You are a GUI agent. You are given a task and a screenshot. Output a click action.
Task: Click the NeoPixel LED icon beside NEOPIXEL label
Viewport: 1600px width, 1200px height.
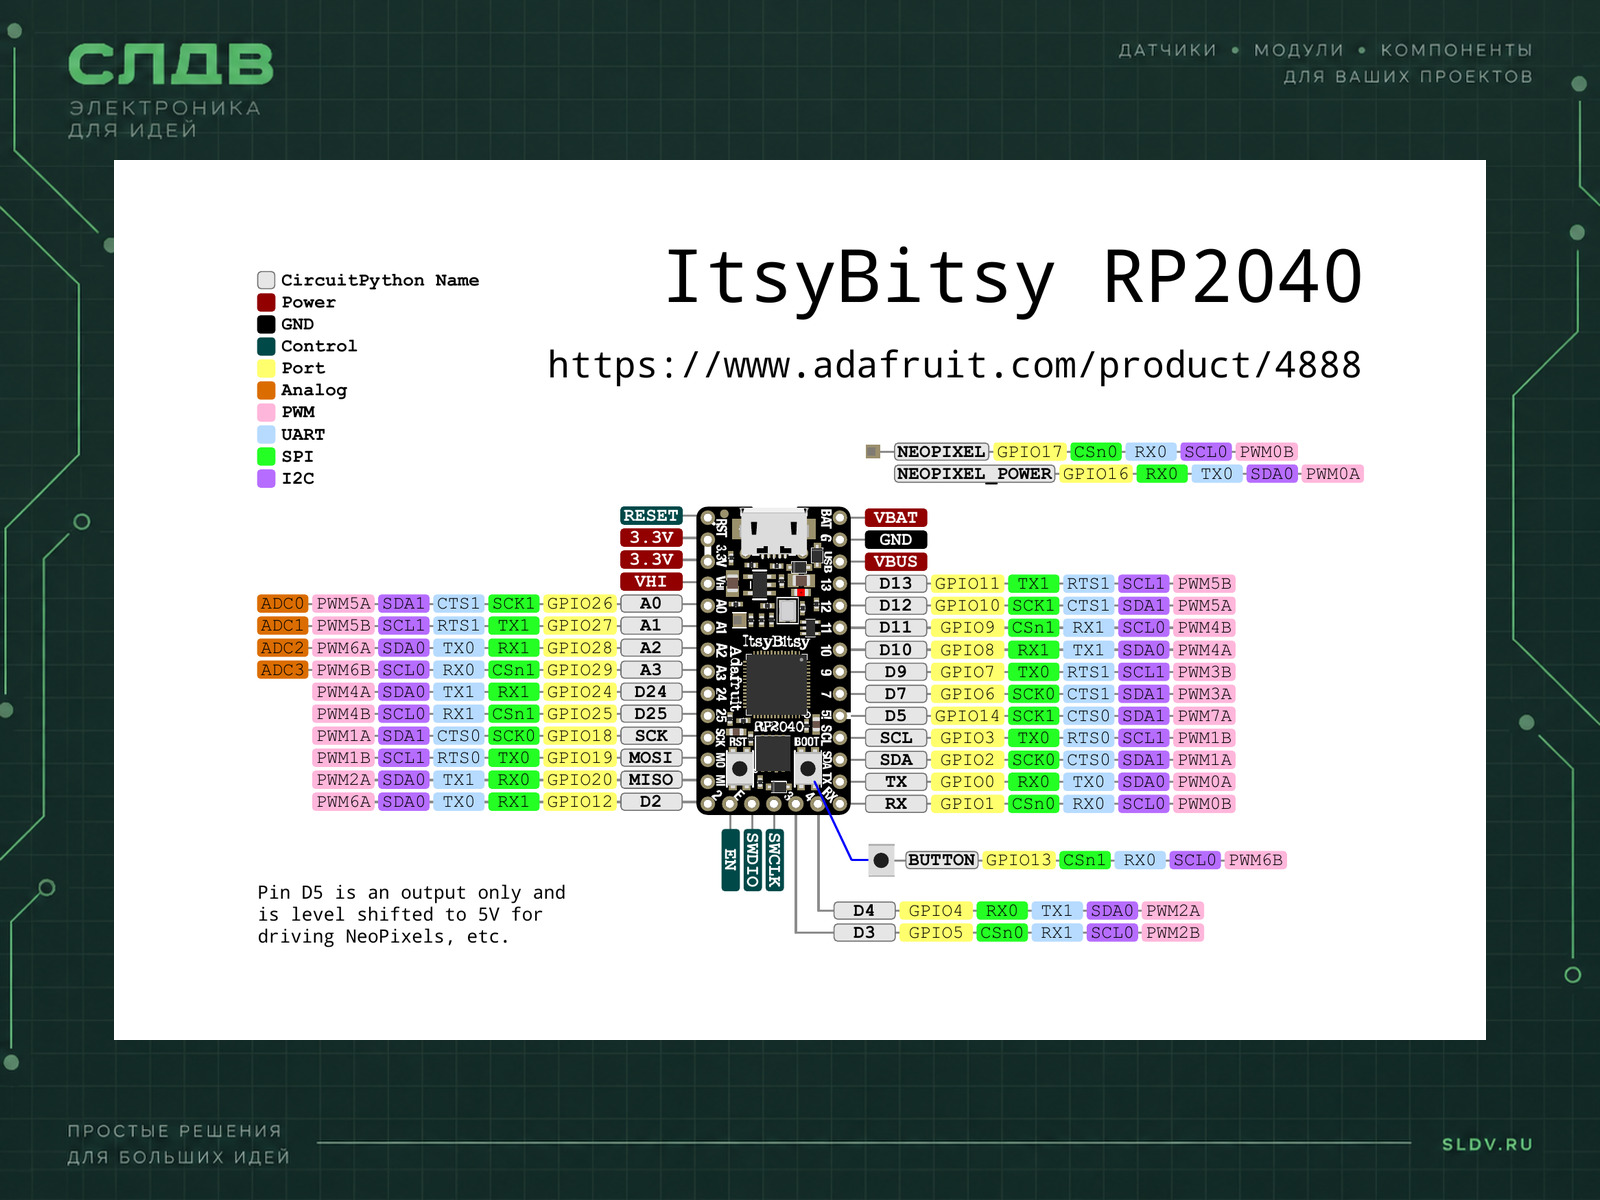point(872,452)
